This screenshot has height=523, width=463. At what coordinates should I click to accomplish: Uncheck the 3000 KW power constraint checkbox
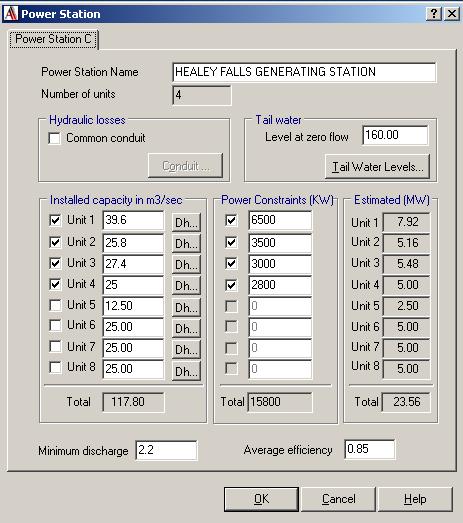pyautogui.click(x=231, y=264)
